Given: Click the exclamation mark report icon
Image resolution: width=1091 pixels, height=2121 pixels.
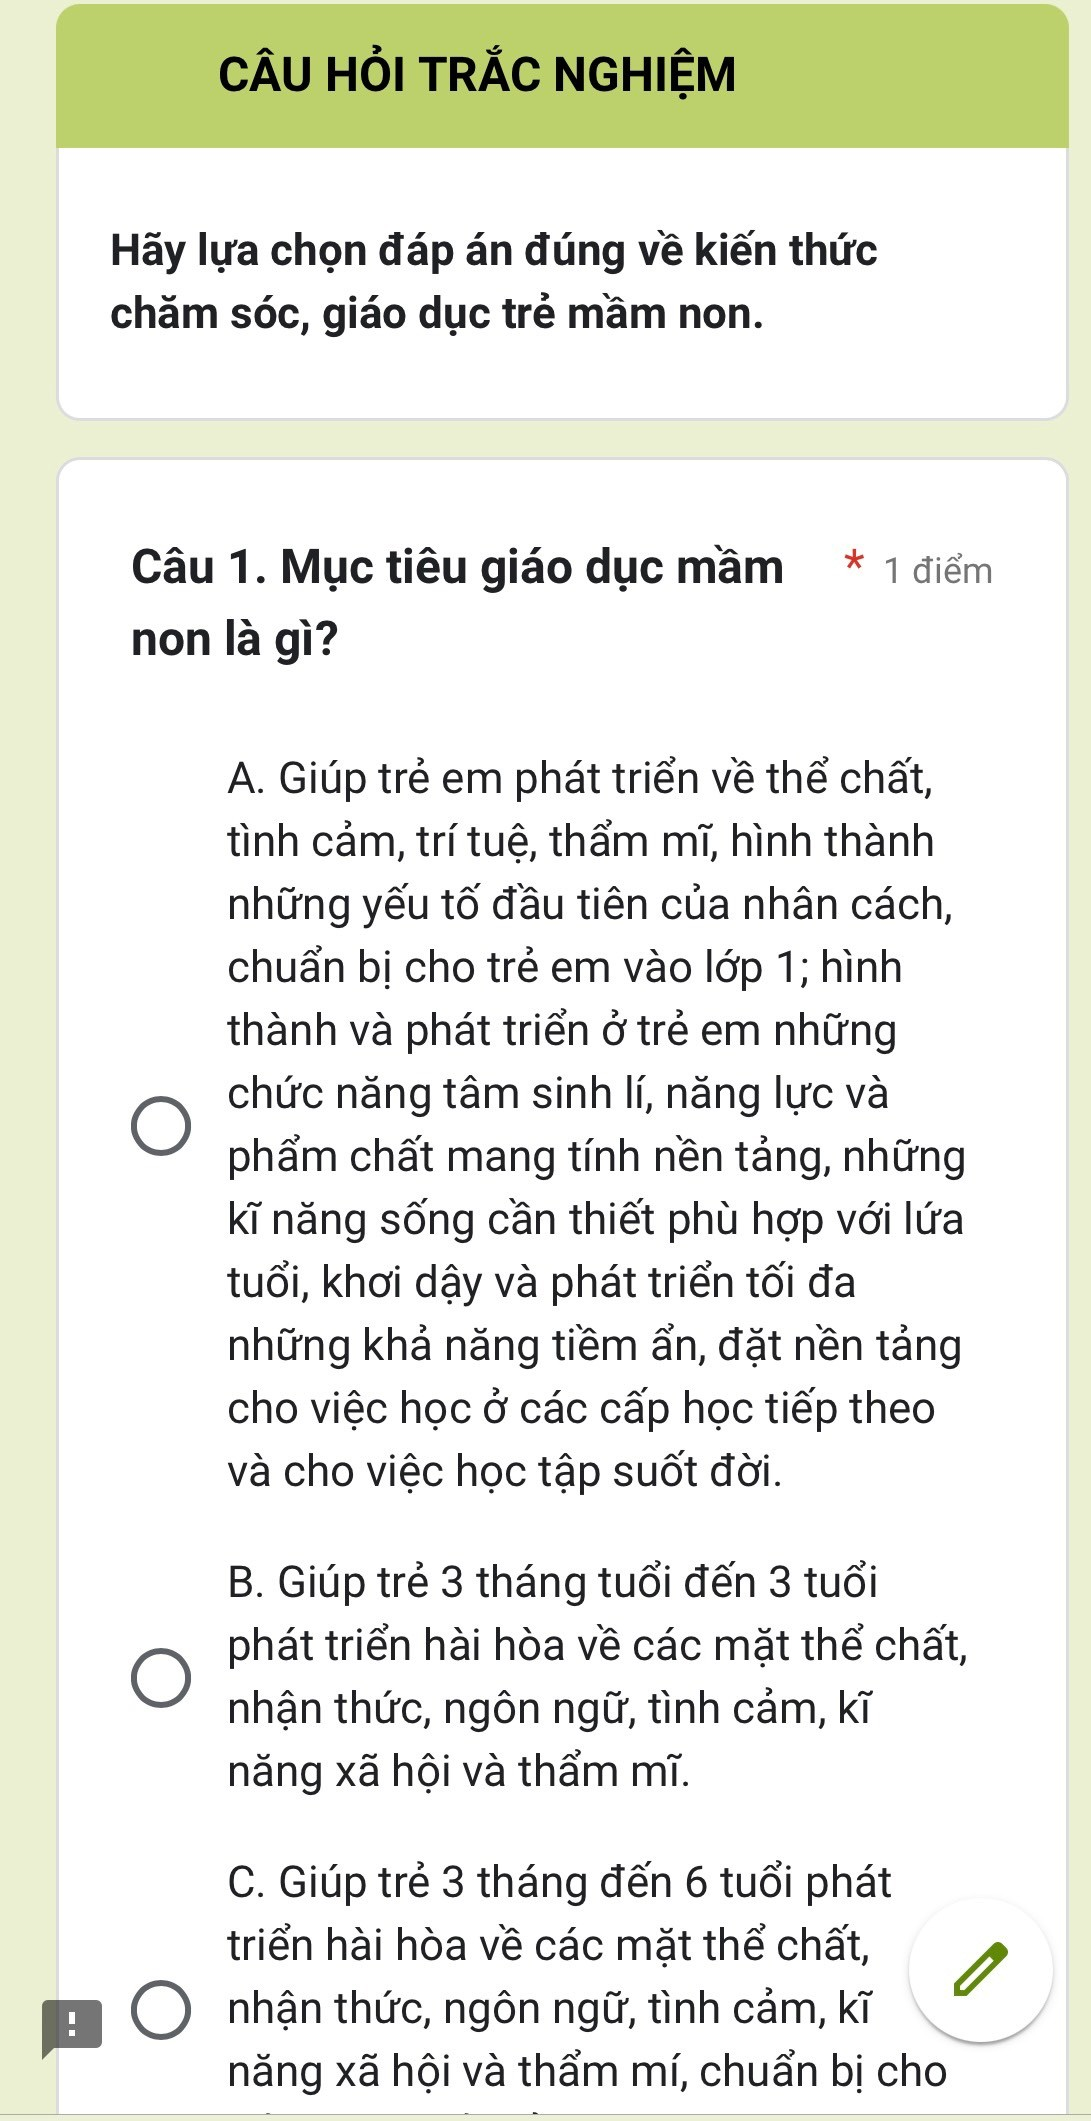Looking at the screenshot, I should click(x=71, y=2026).
